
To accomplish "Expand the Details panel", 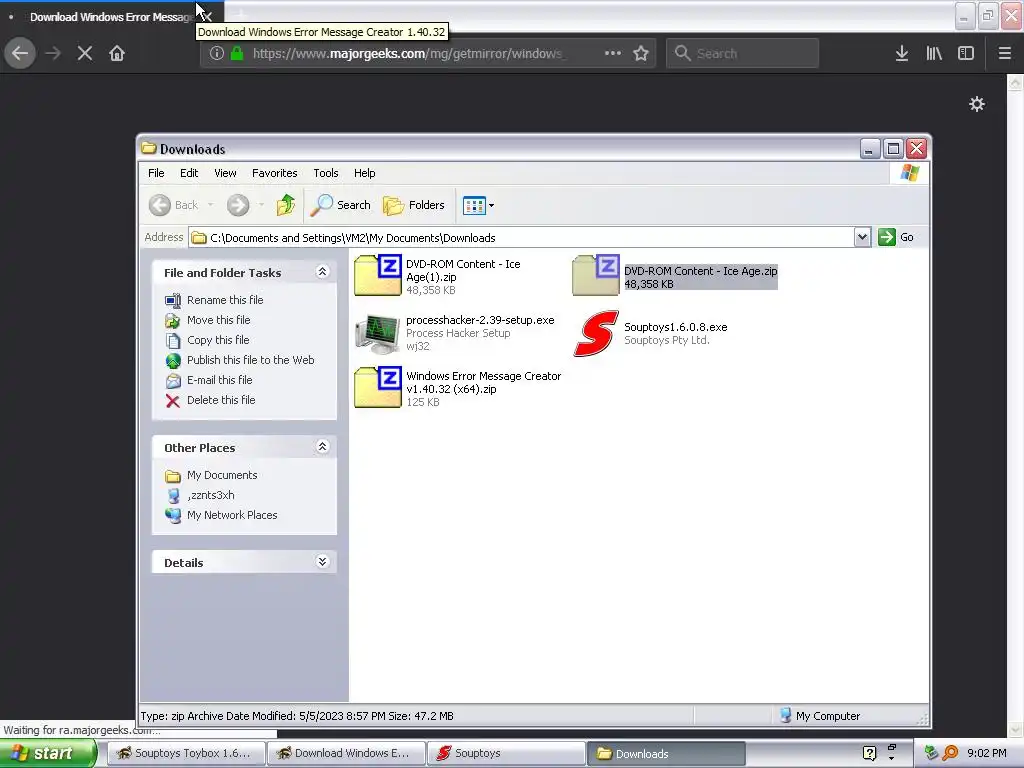I will [x=323, y=562].
